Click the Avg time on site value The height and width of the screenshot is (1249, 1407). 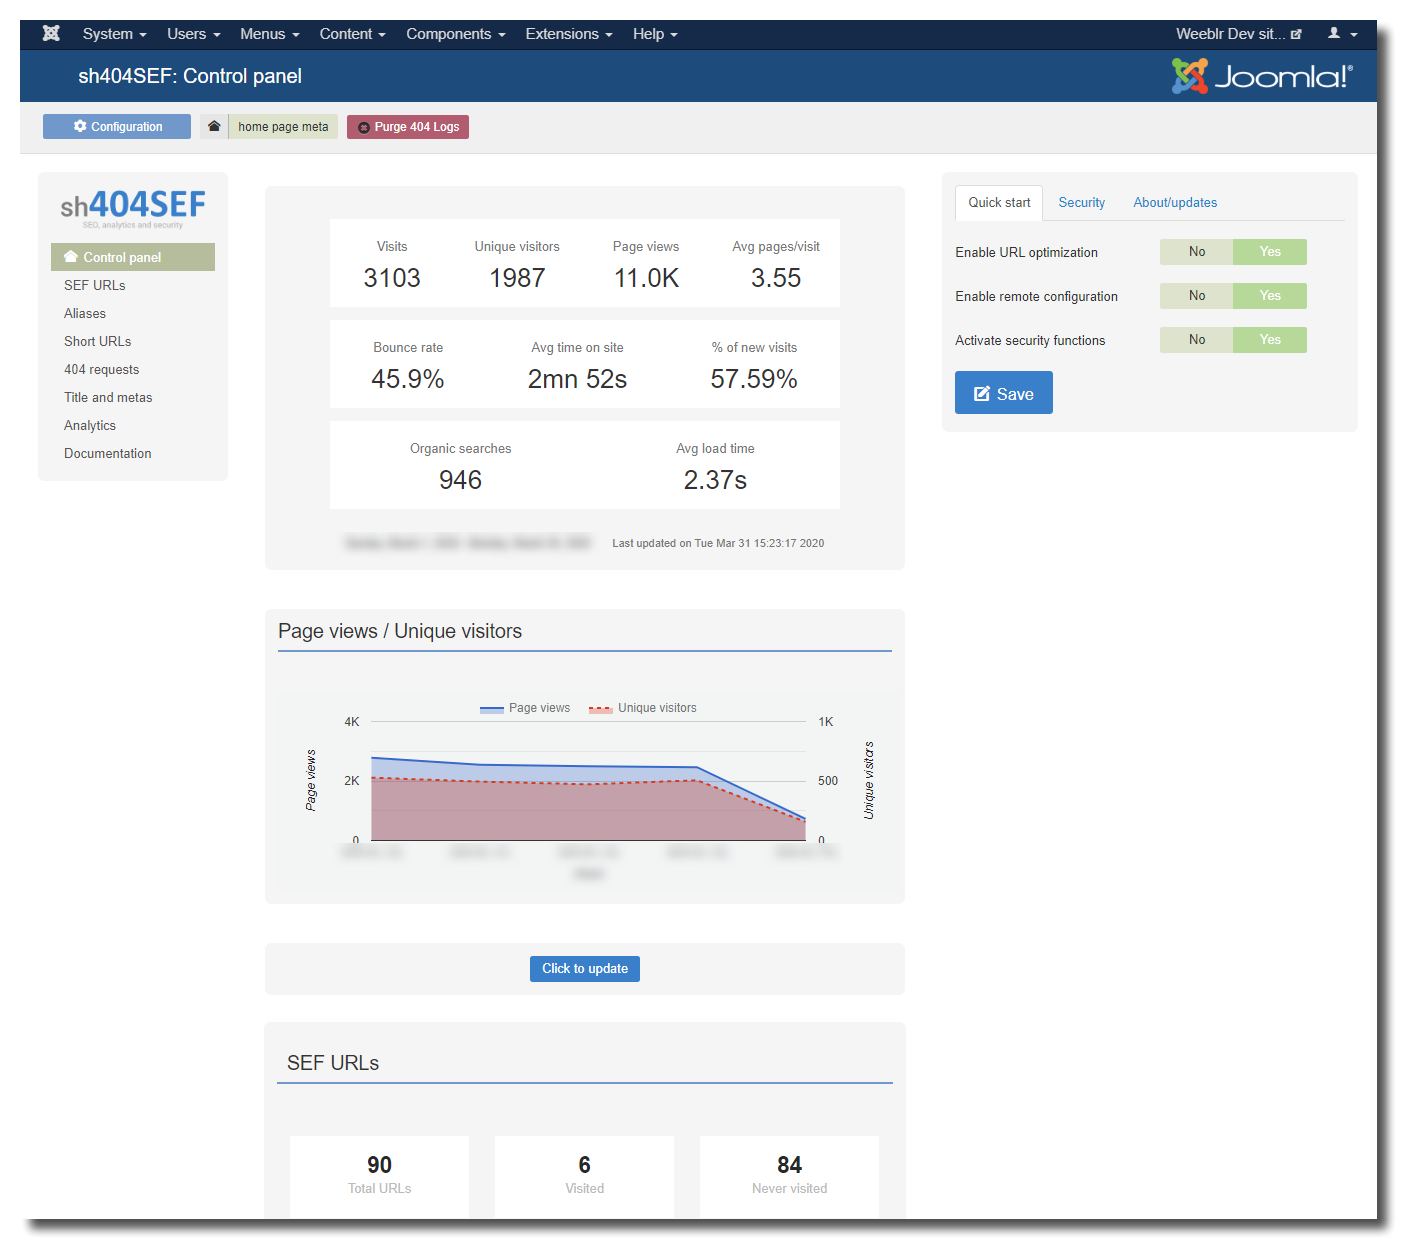click(577, 379)
